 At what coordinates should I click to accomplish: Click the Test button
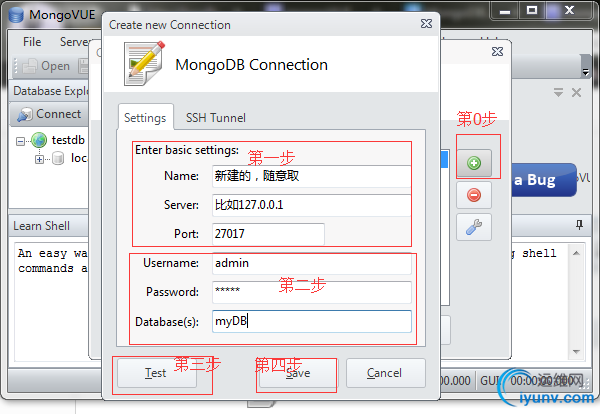click(157, 373)
